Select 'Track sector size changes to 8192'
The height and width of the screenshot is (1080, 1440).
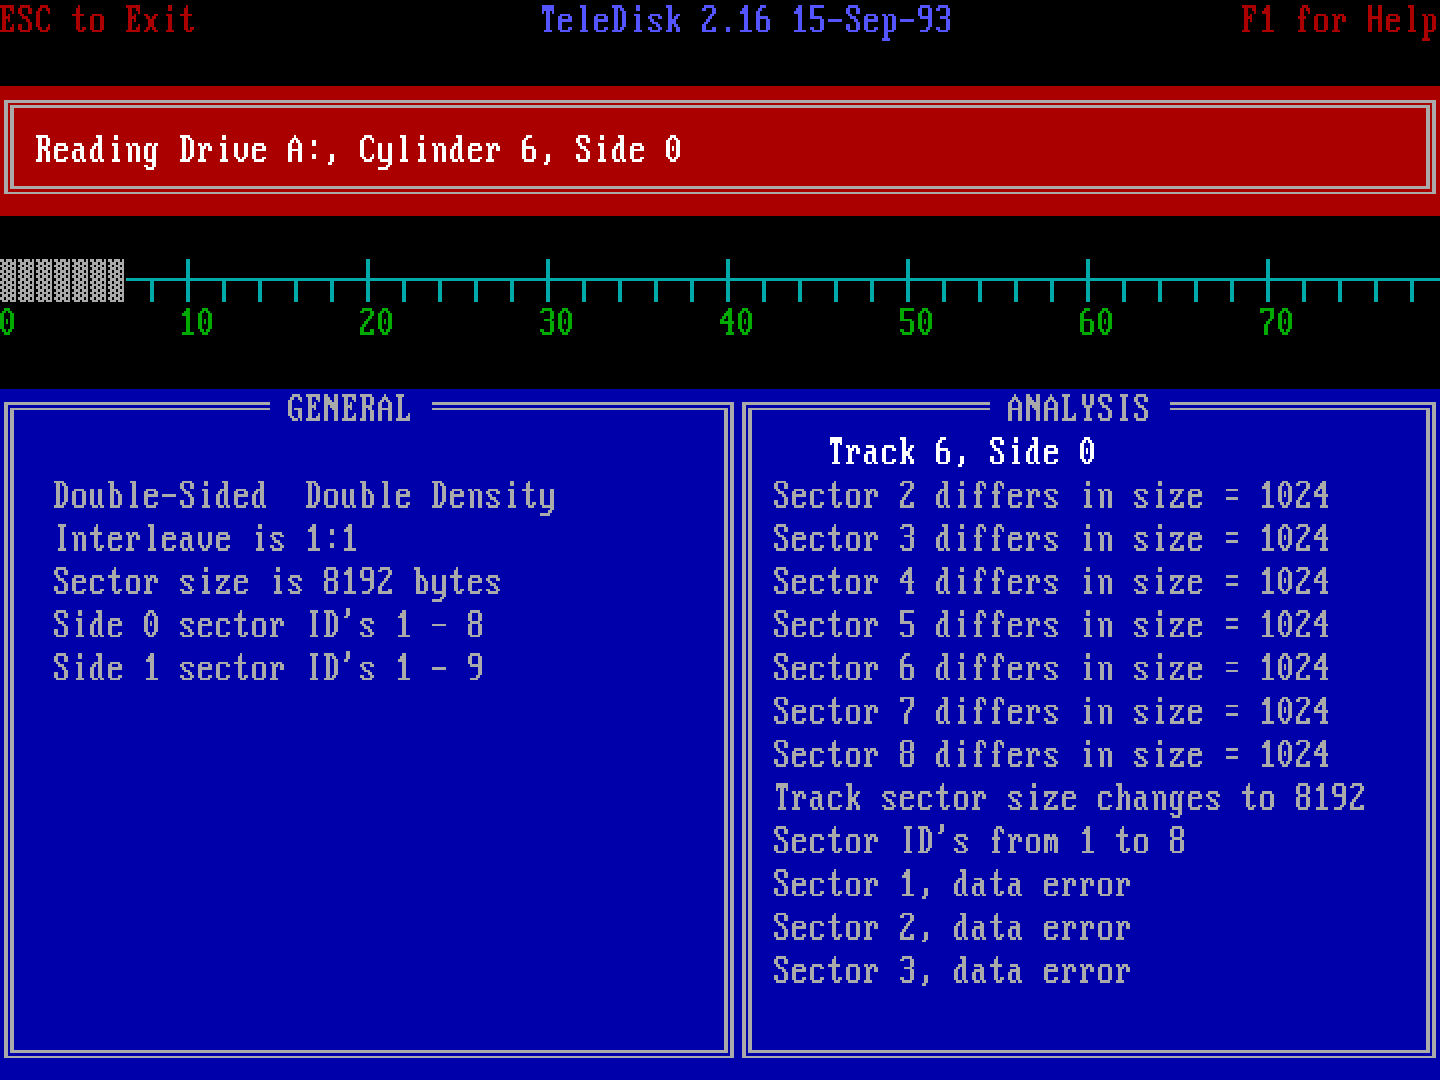coord(1069,798)
